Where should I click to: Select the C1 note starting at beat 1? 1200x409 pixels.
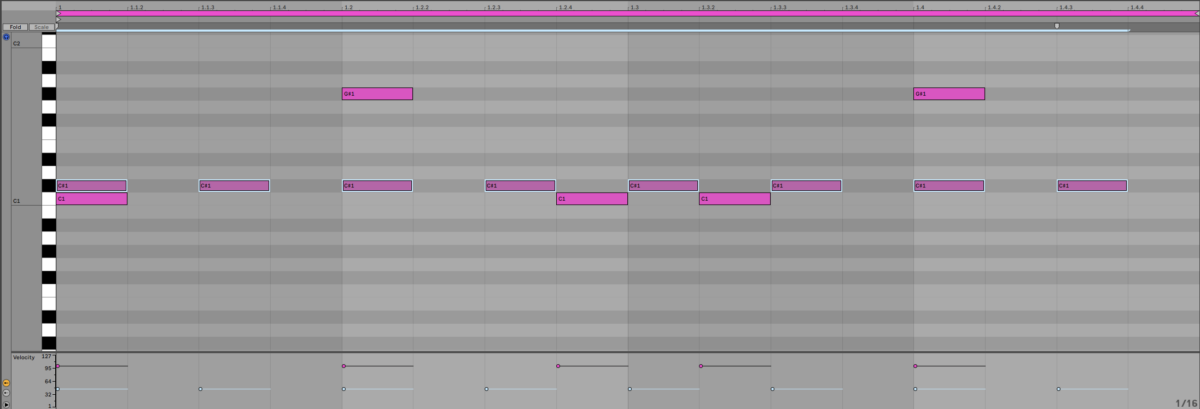tap(92, 199)
